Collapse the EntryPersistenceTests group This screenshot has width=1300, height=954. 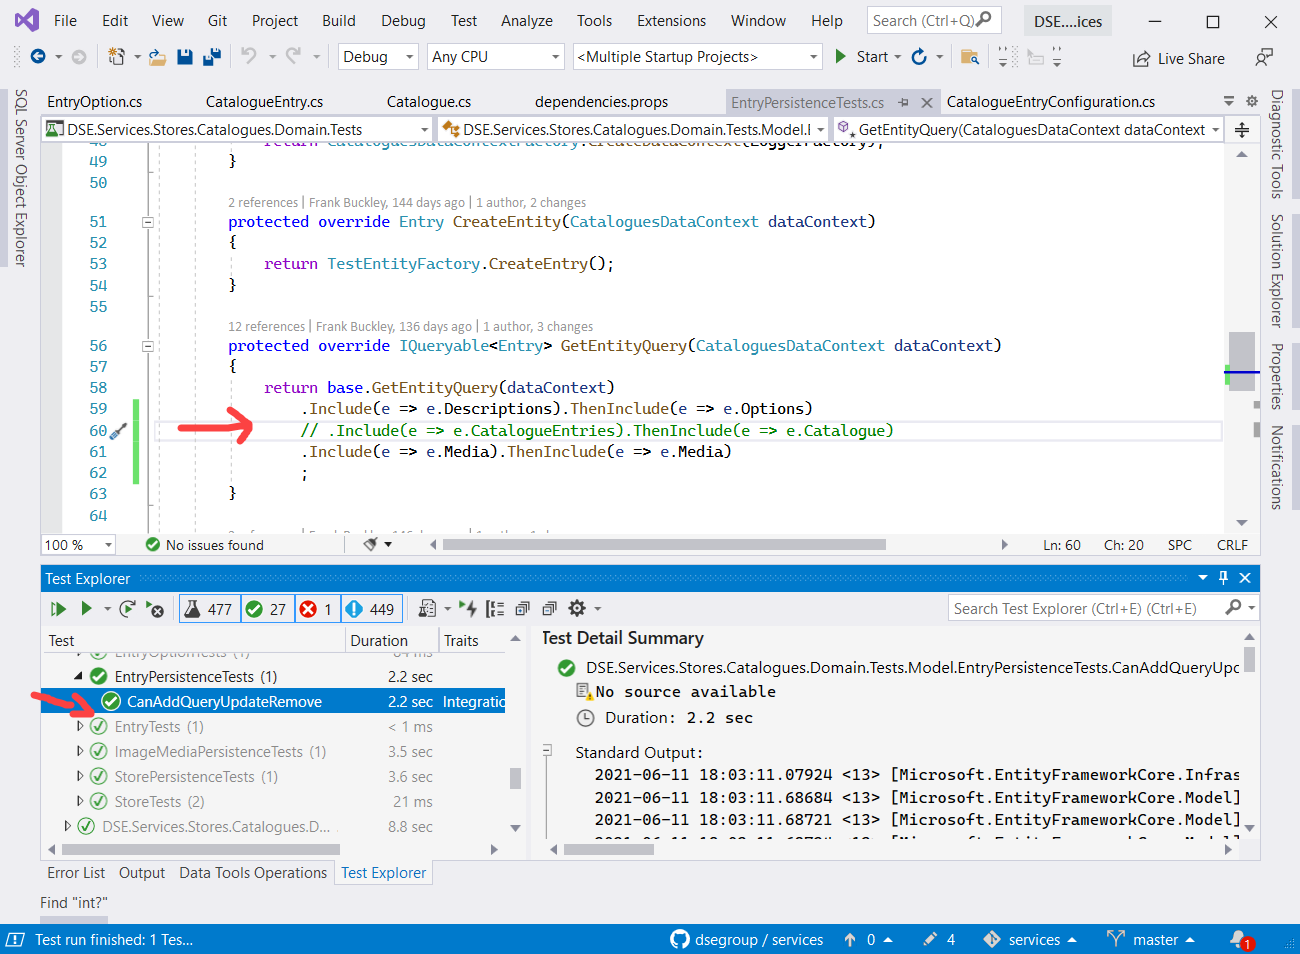click(x=79, y=675)
